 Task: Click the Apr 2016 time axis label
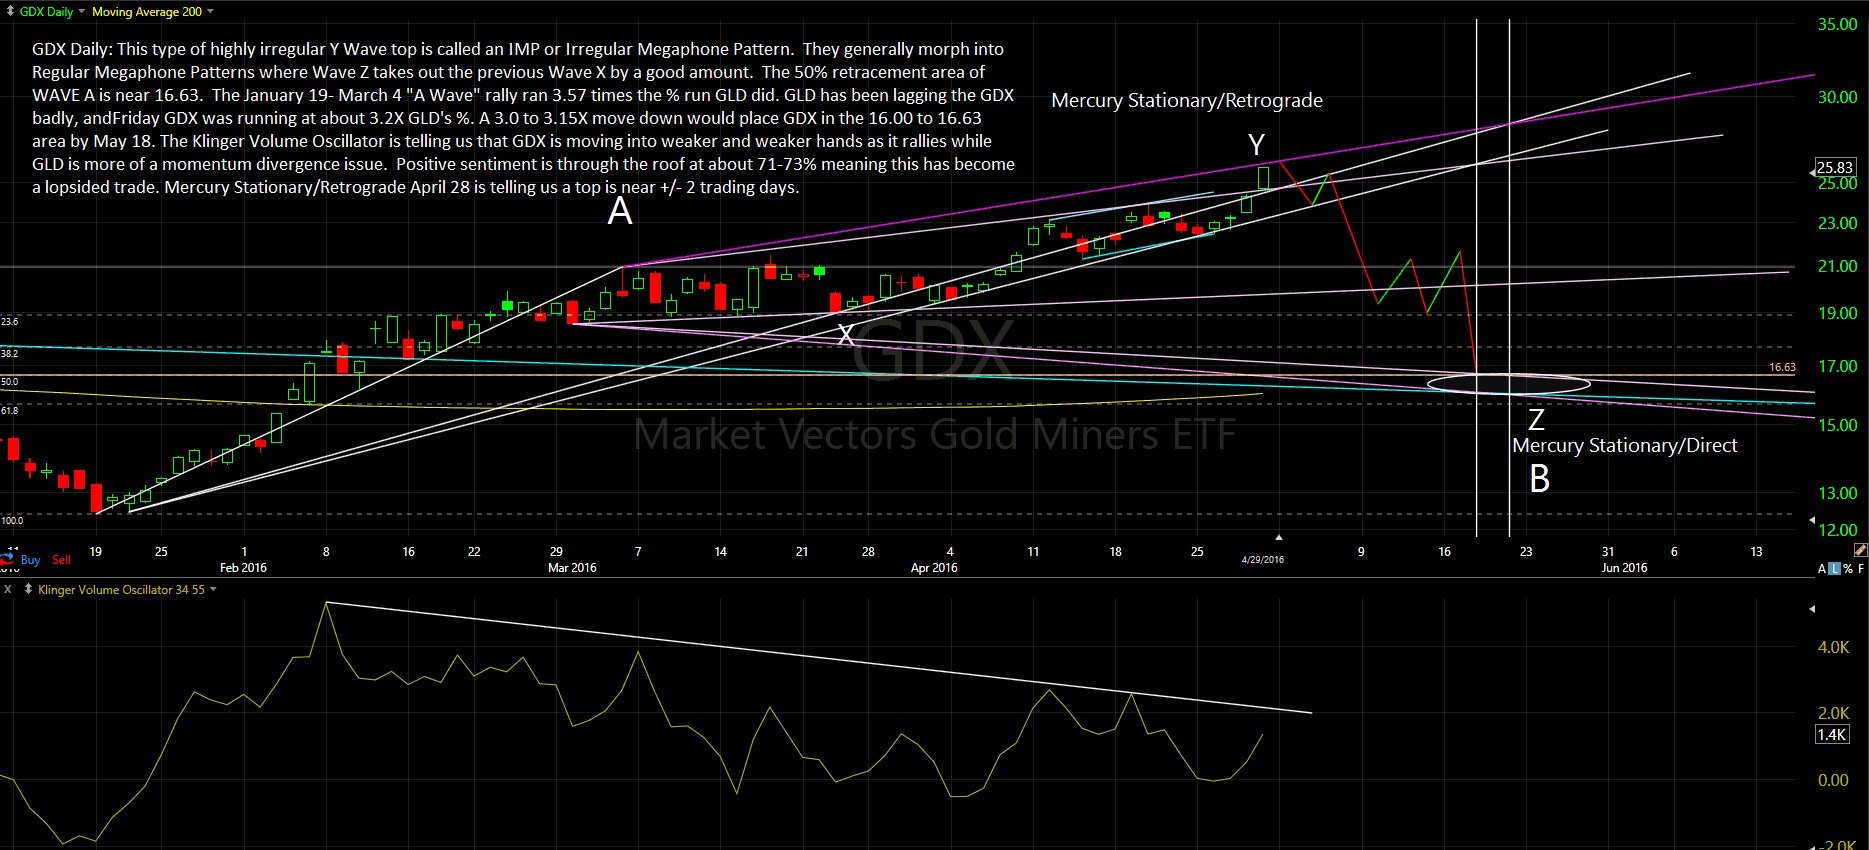[934, 568]
